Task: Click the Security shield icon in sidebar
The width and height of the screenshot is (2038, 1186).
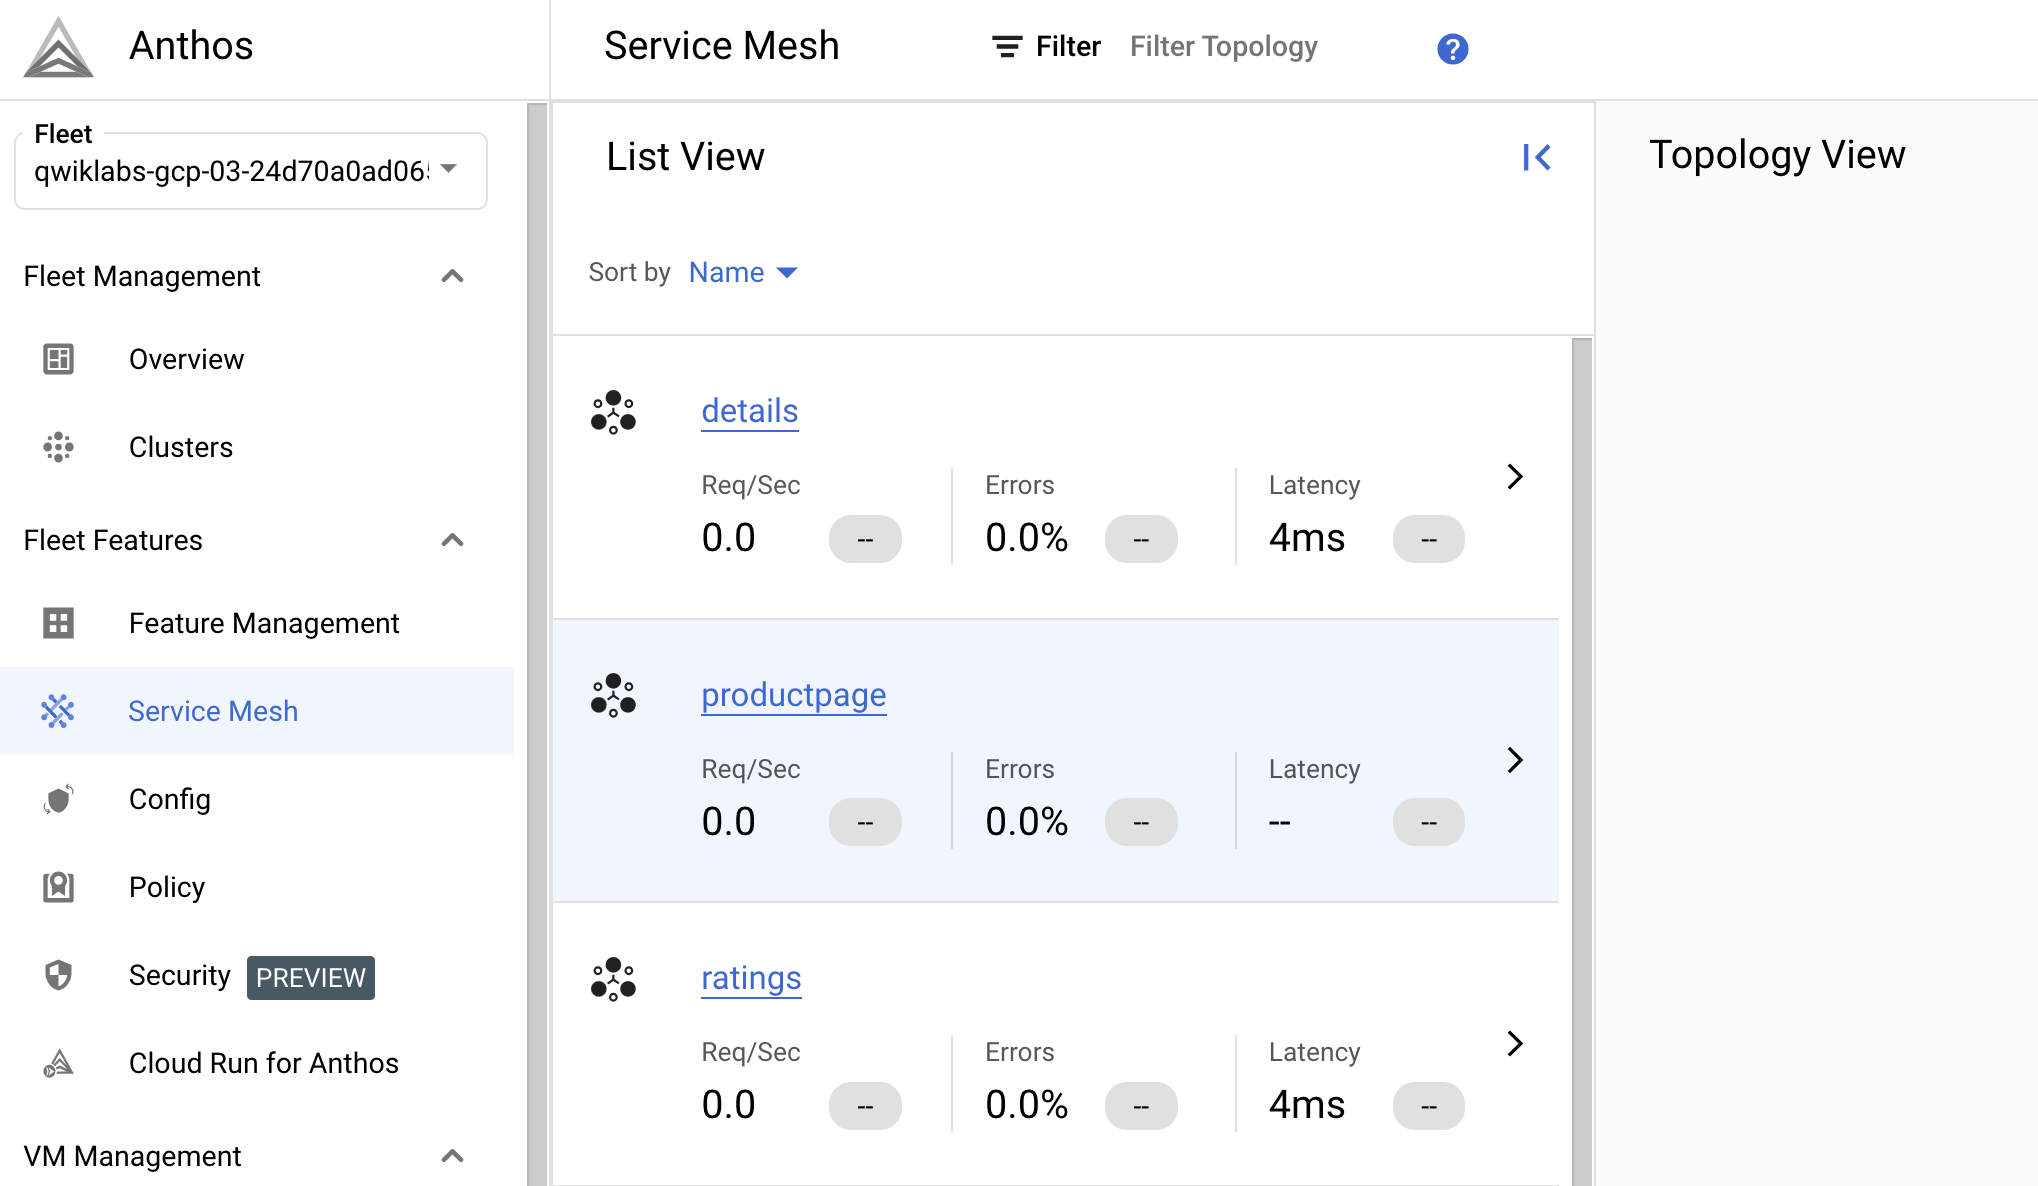Action: pos(56,976)
